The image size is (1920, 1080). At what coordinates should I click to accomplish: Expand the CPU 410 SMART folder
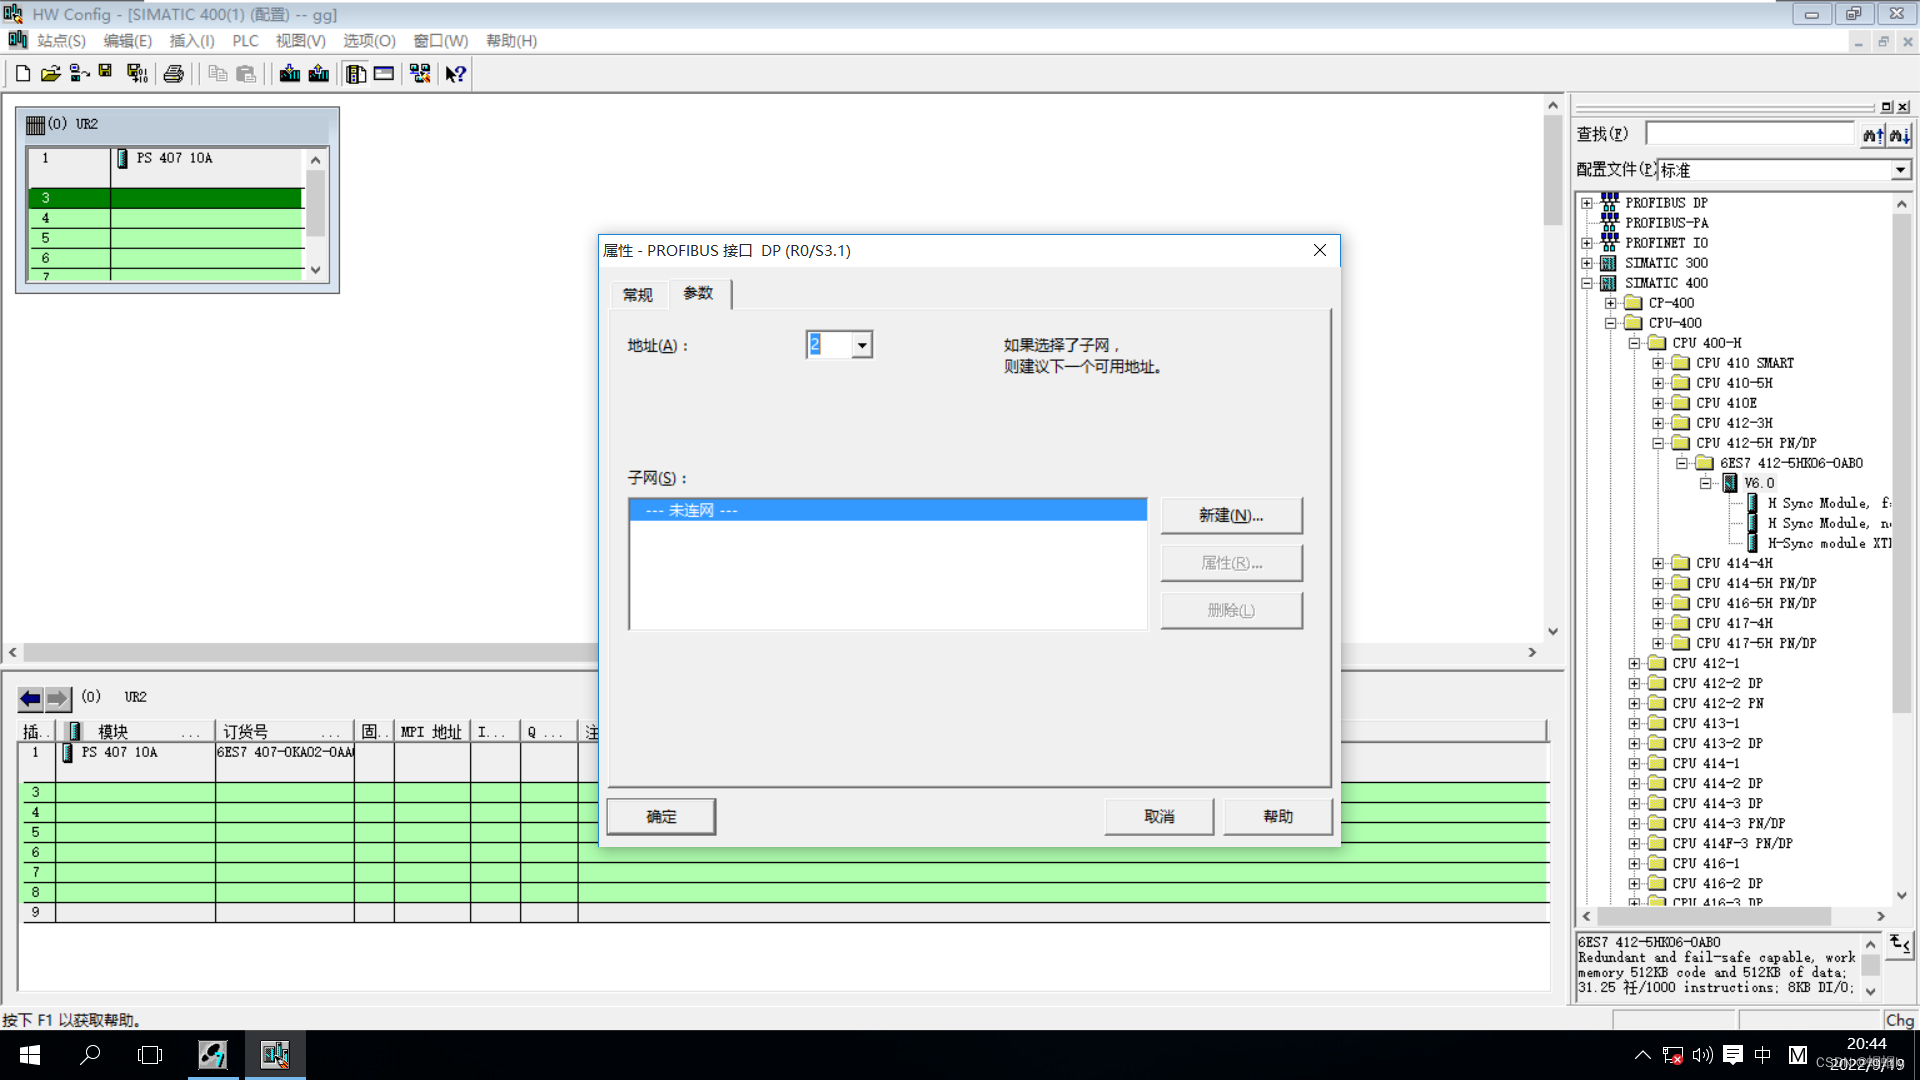click(x=1659, y=363)
